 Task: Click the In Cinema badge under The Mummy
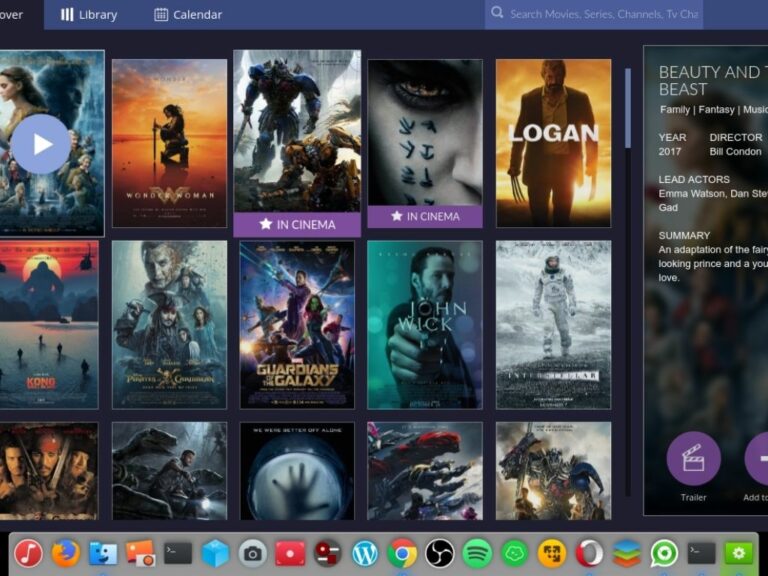click(424, 216)
